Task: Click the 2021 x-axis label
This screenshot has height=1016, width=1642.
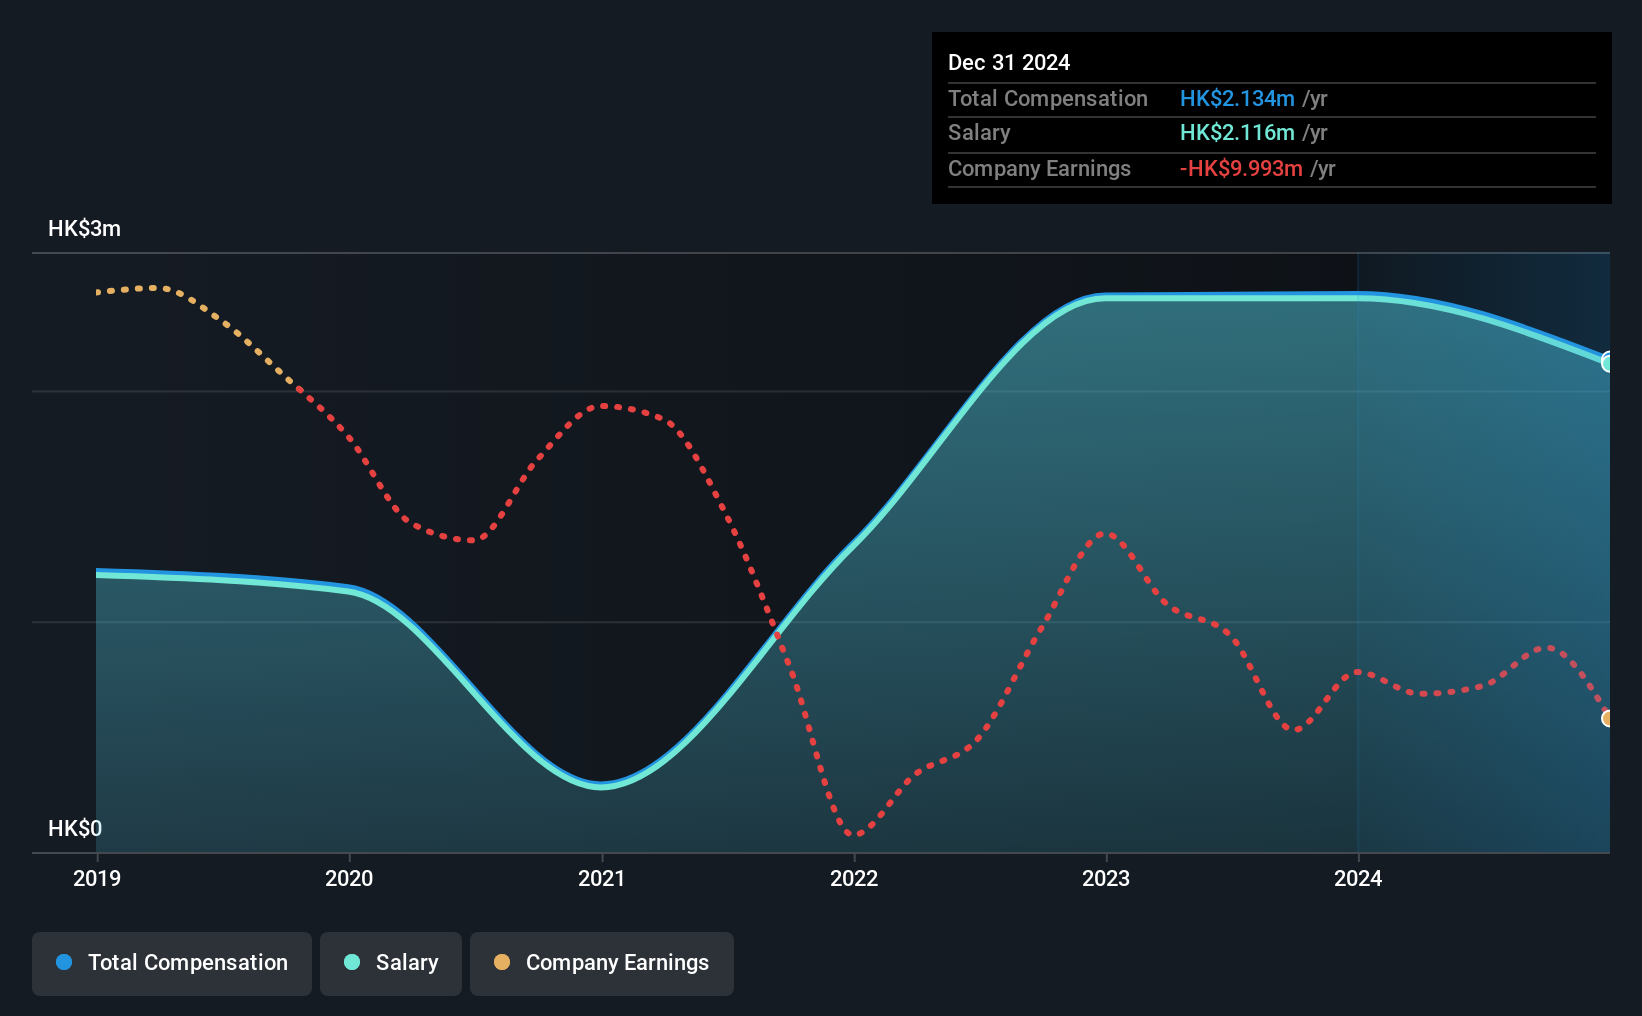Action: 601,878
